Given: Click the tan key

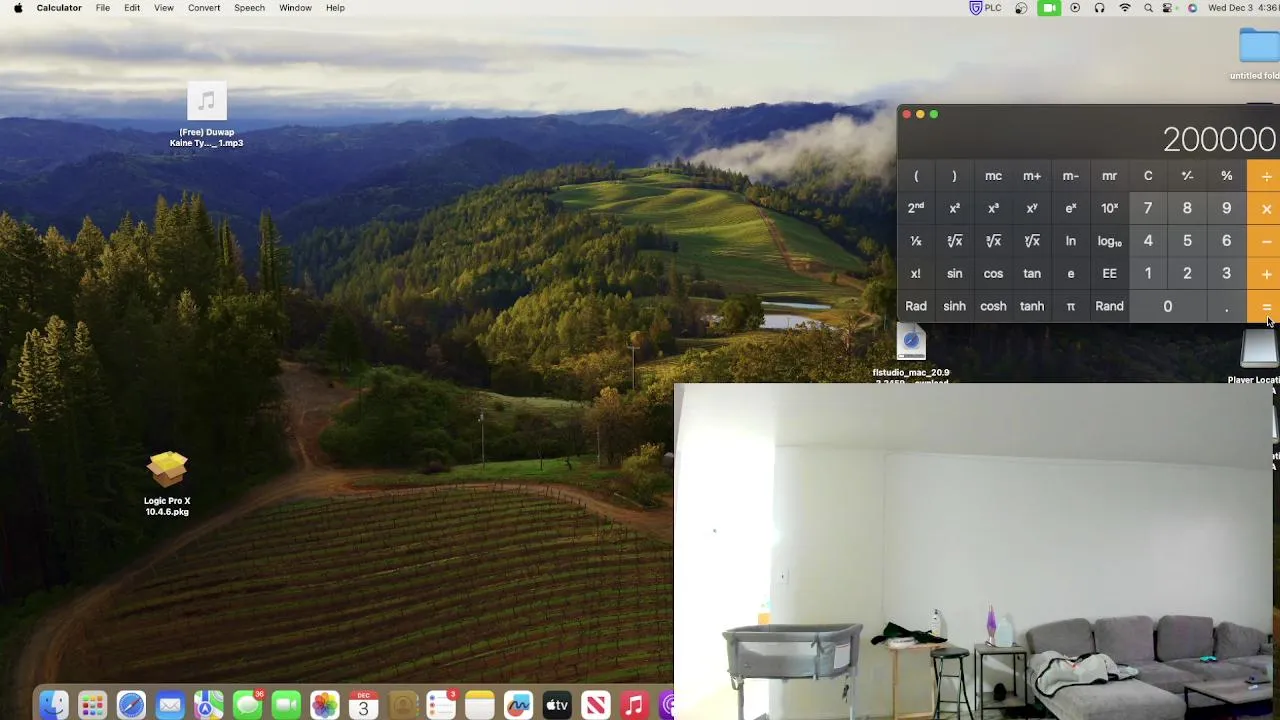Looking at the screenshot, I should (1032, 274).
